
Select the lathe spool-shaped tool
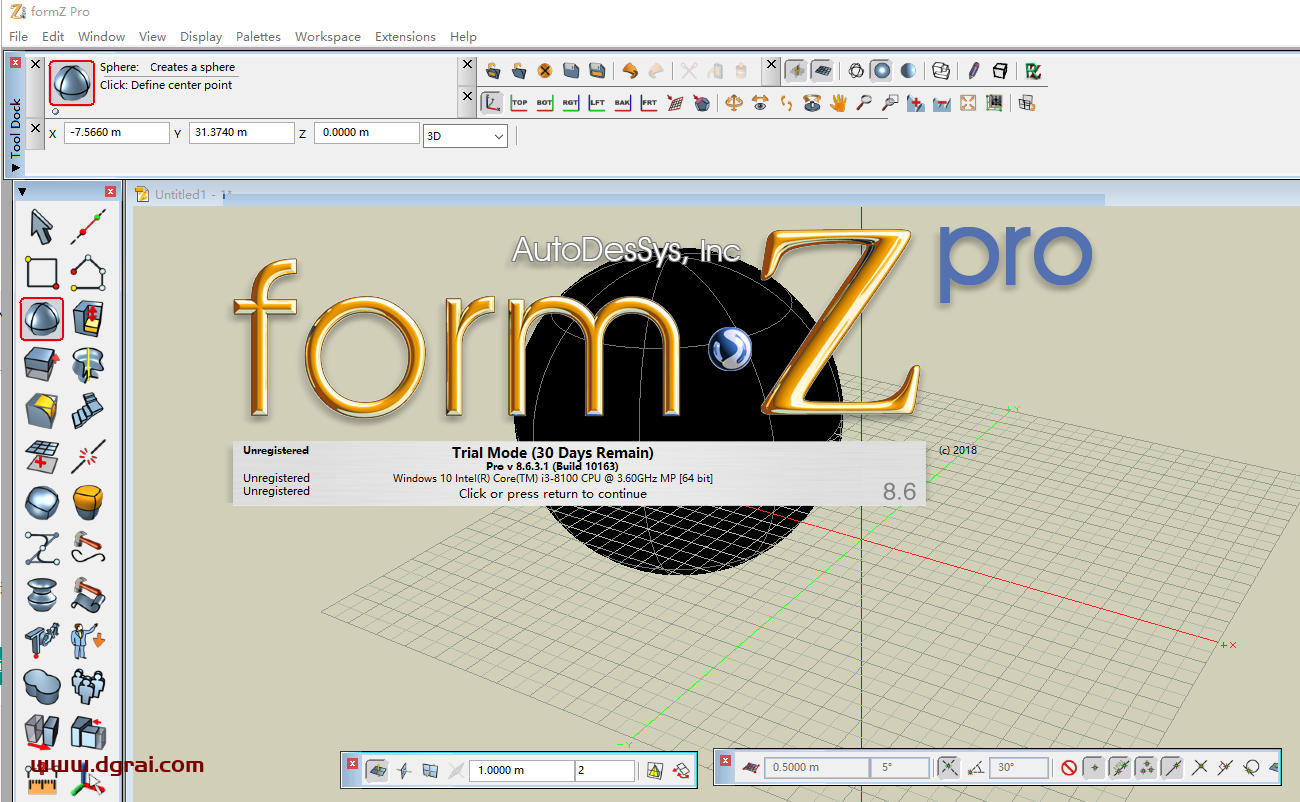41,594
